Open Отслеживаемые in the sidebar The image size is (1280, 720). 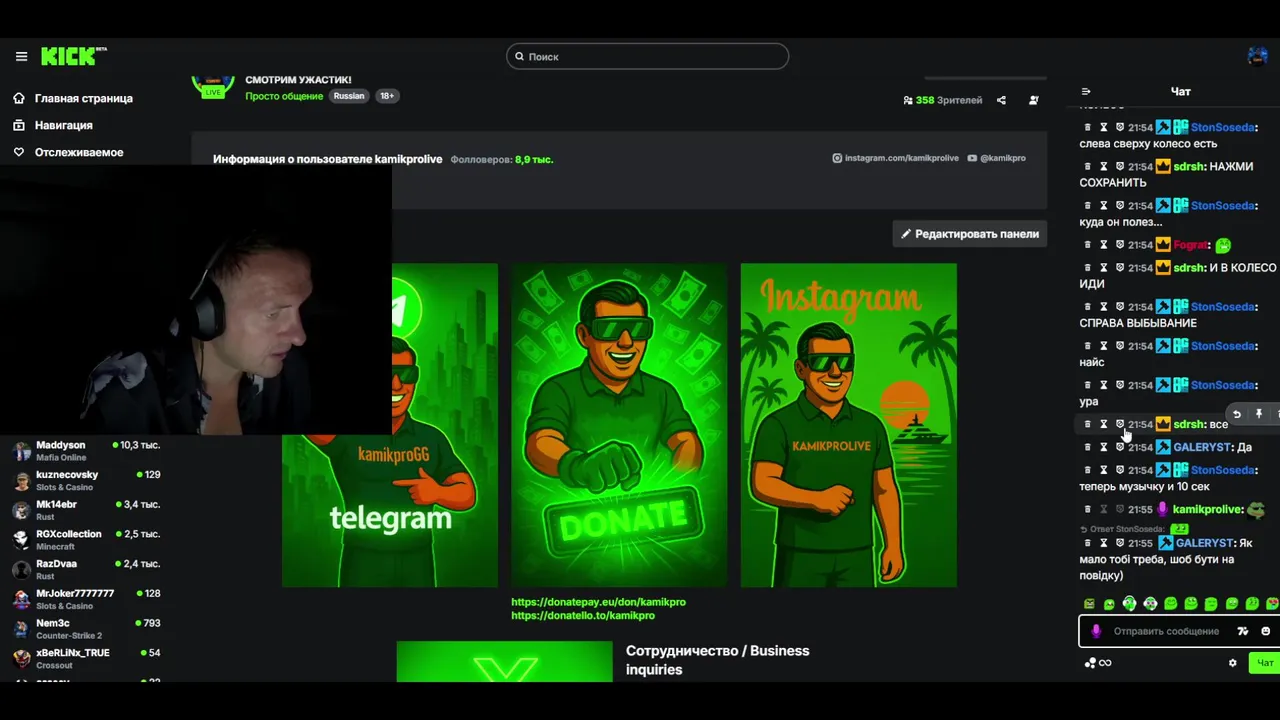click(79, 152)
